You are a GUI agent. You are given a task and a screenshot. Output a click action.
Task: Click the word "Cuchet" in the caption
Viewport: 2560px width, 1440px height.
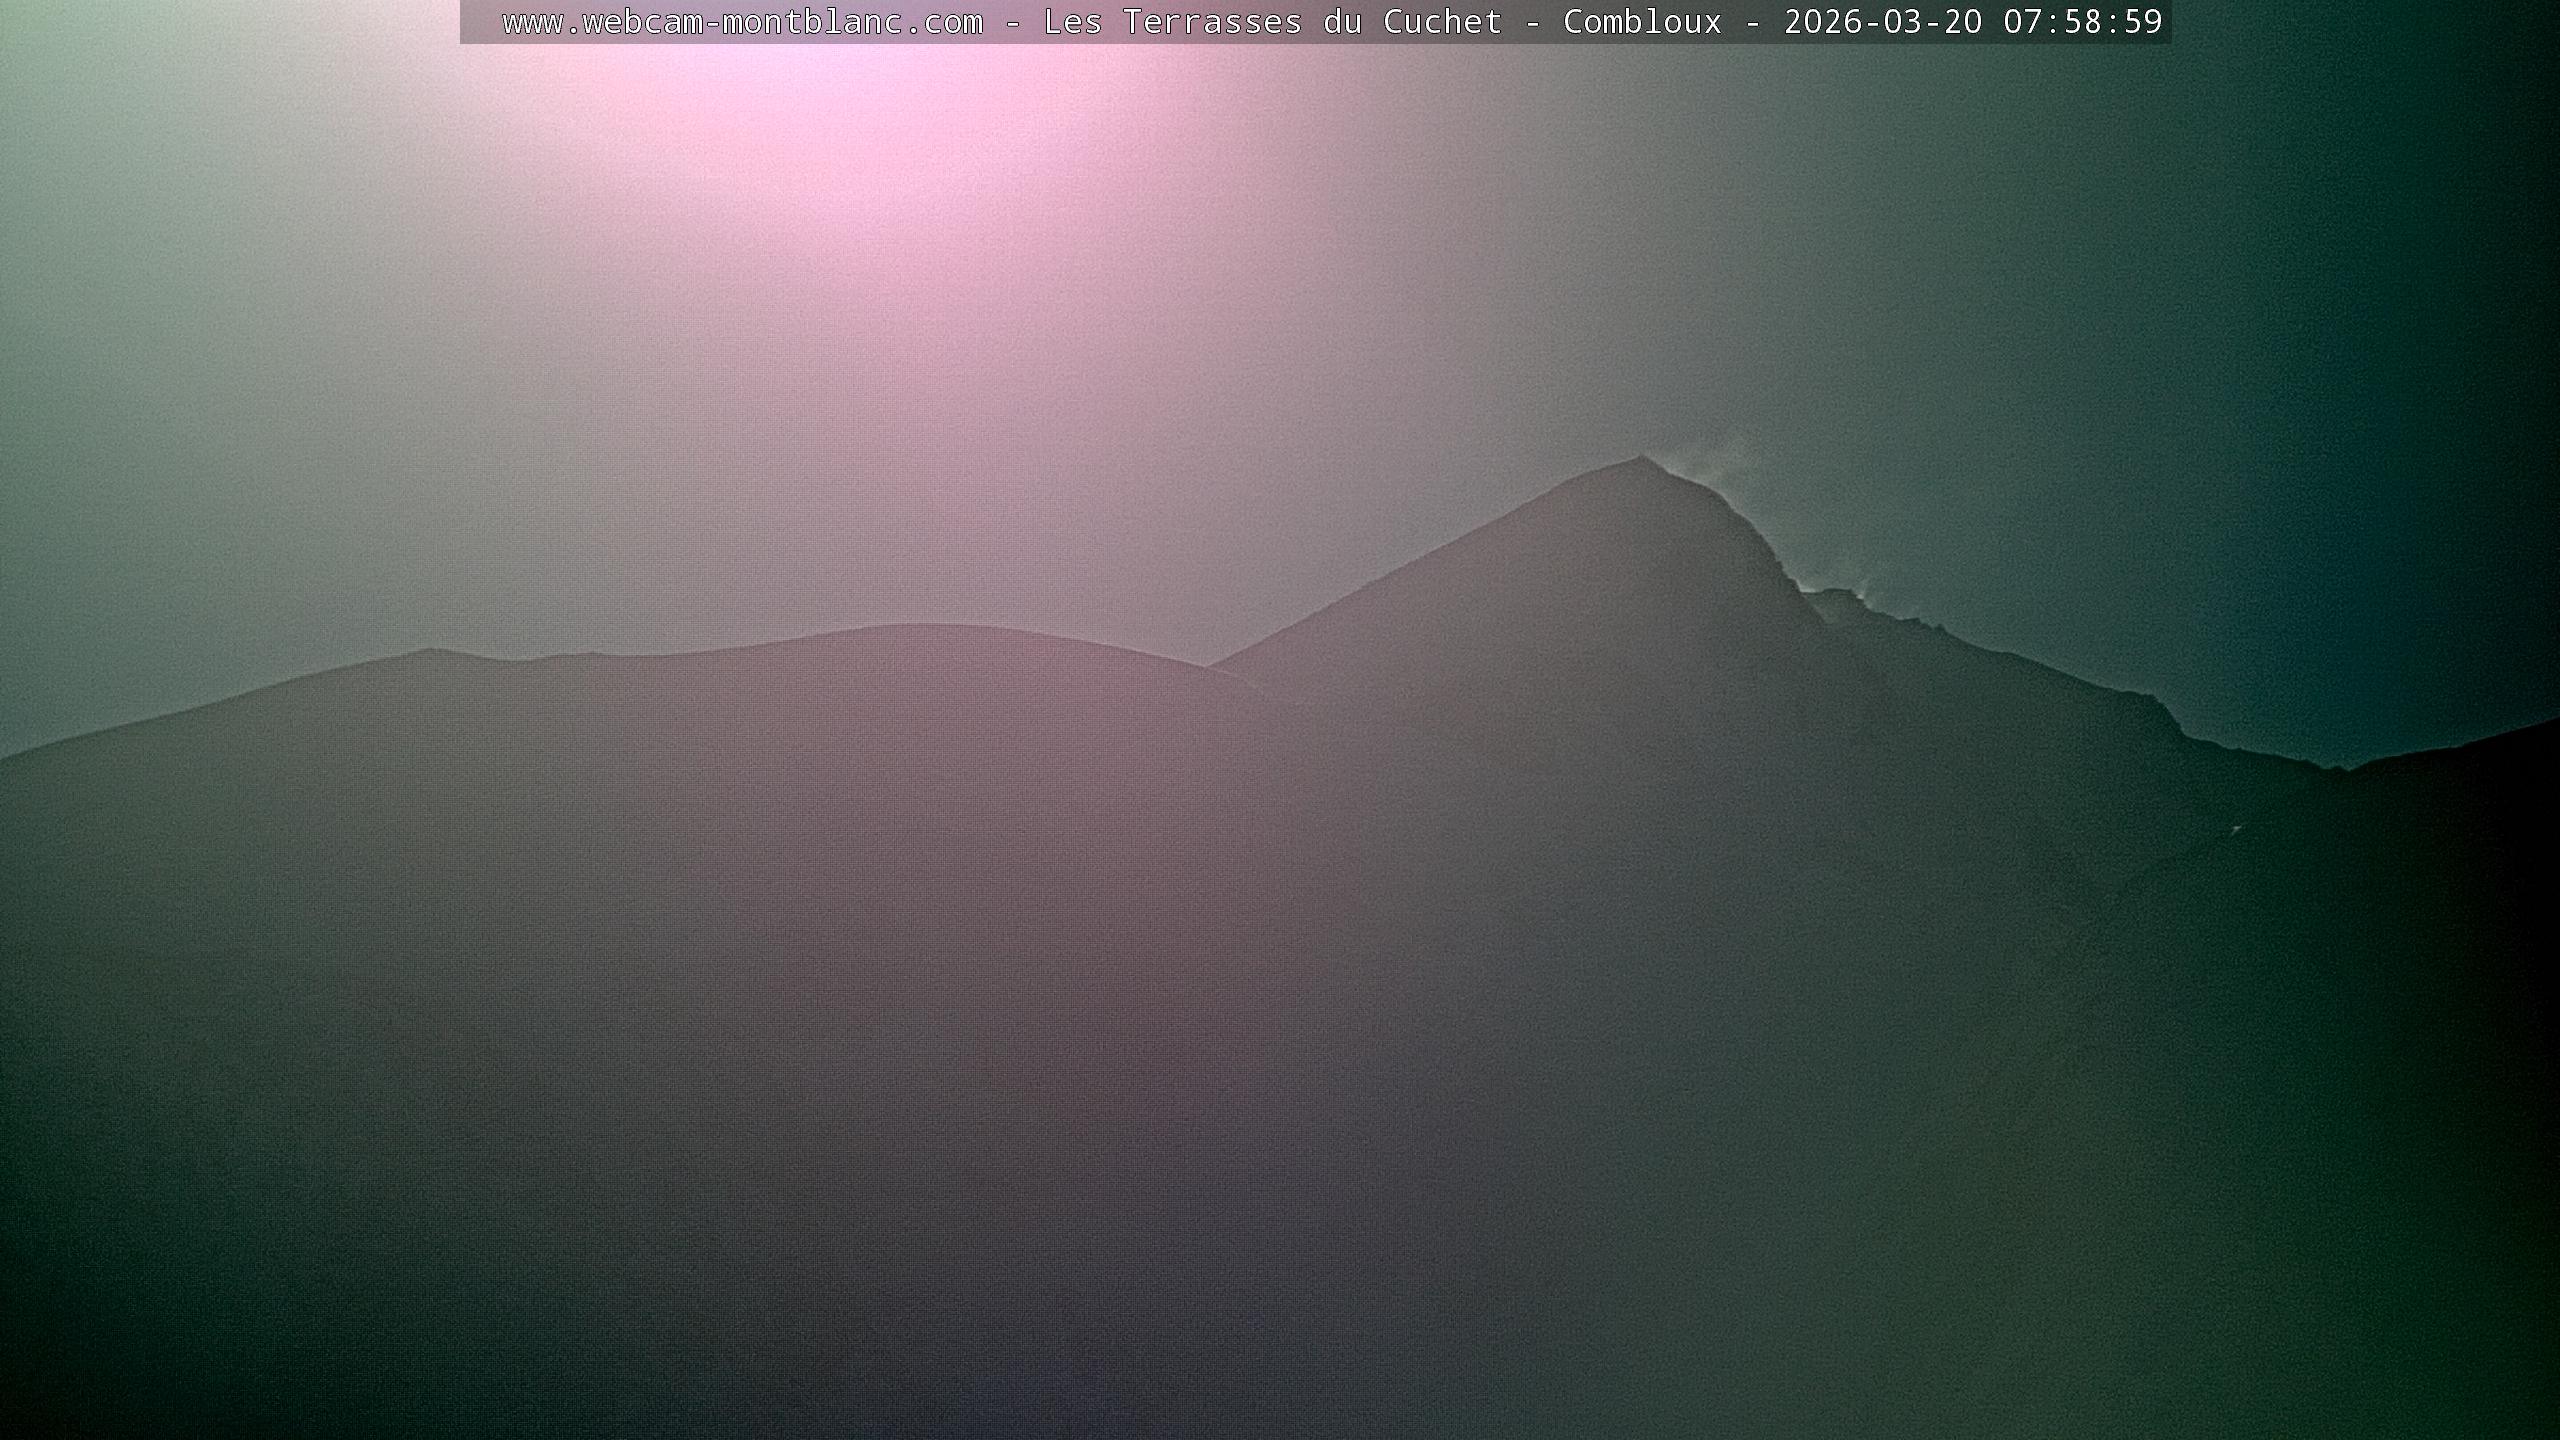1442,22
